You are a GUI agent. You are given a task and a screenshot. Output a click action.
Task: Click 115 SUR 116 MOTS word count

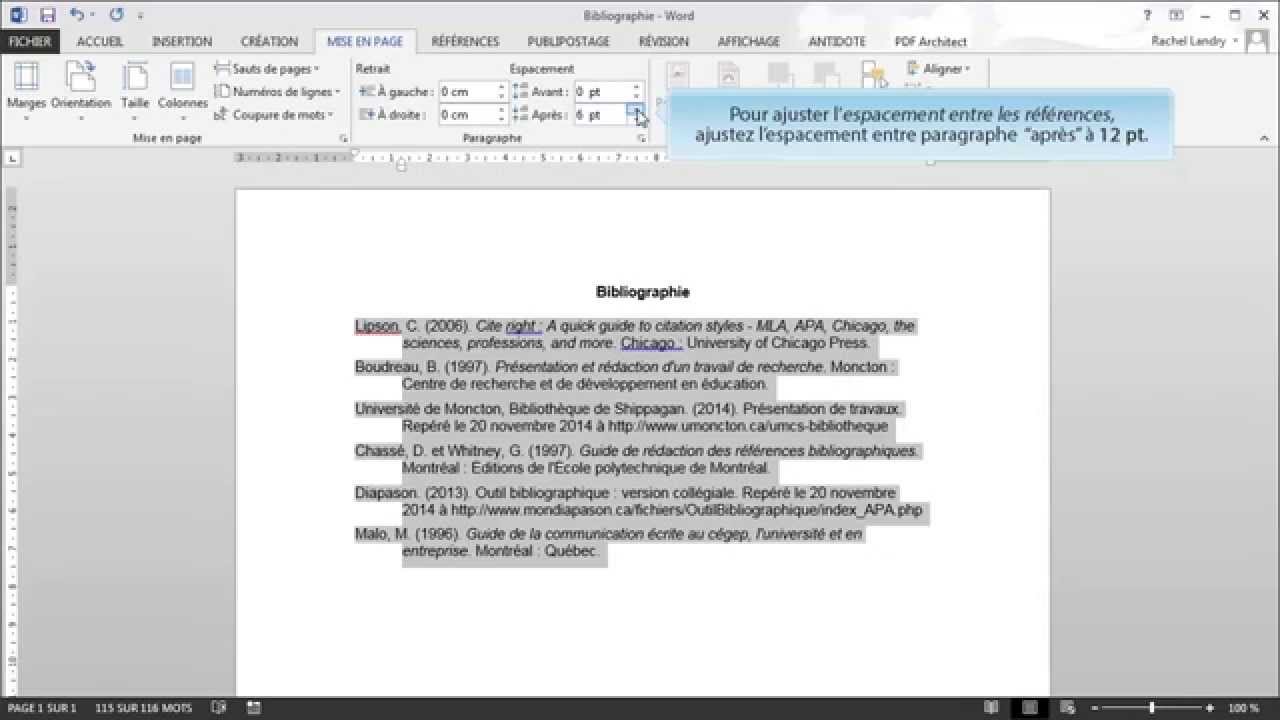point(144,708)
